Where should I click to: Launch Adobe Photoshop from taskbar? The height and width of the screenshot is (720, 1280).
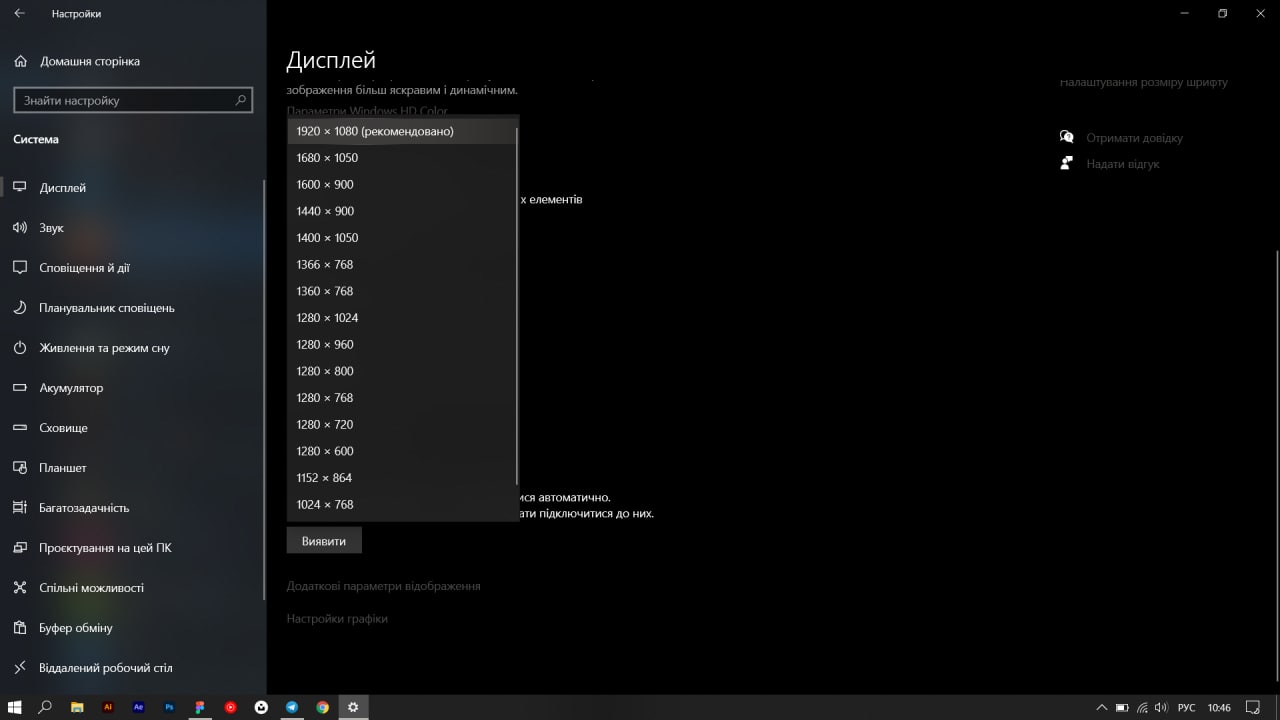point(169,707)
